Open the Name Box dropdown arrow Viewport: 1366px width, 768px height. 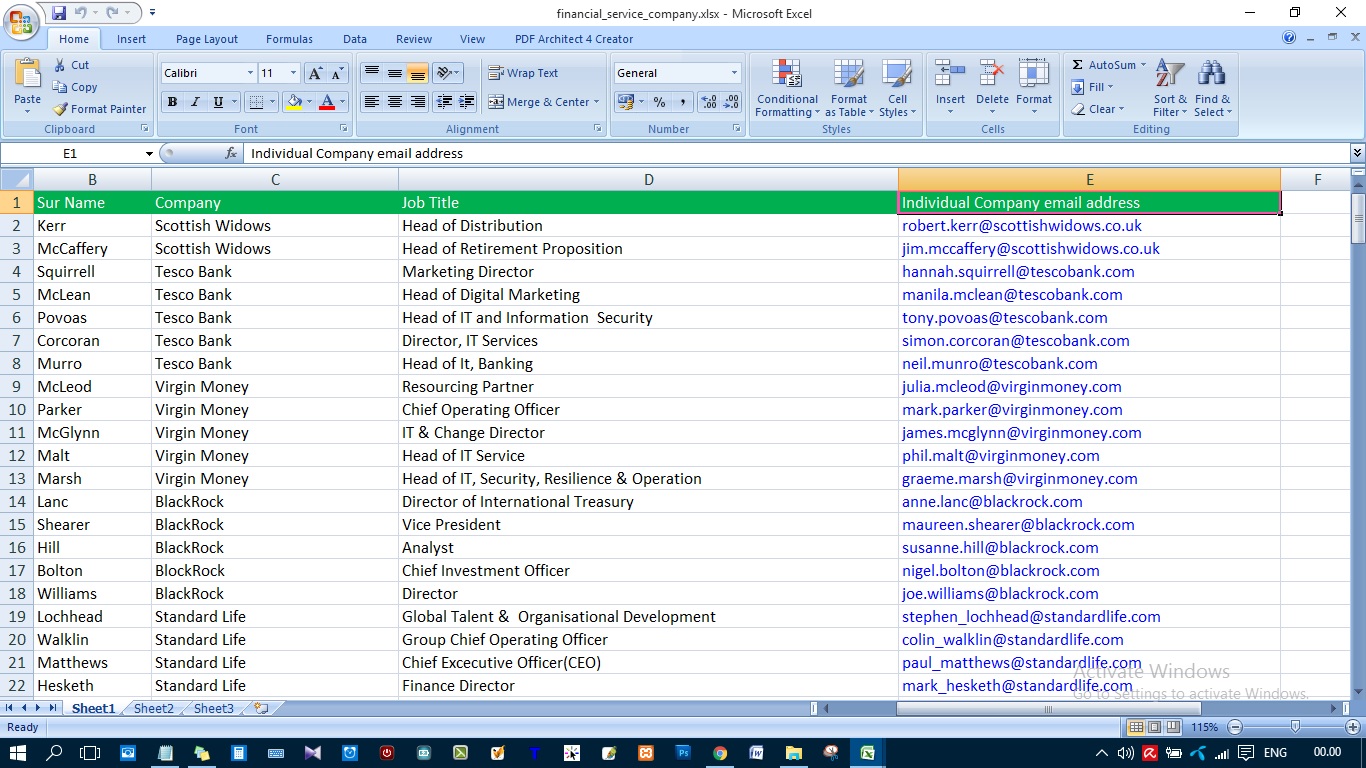point(149,154)
